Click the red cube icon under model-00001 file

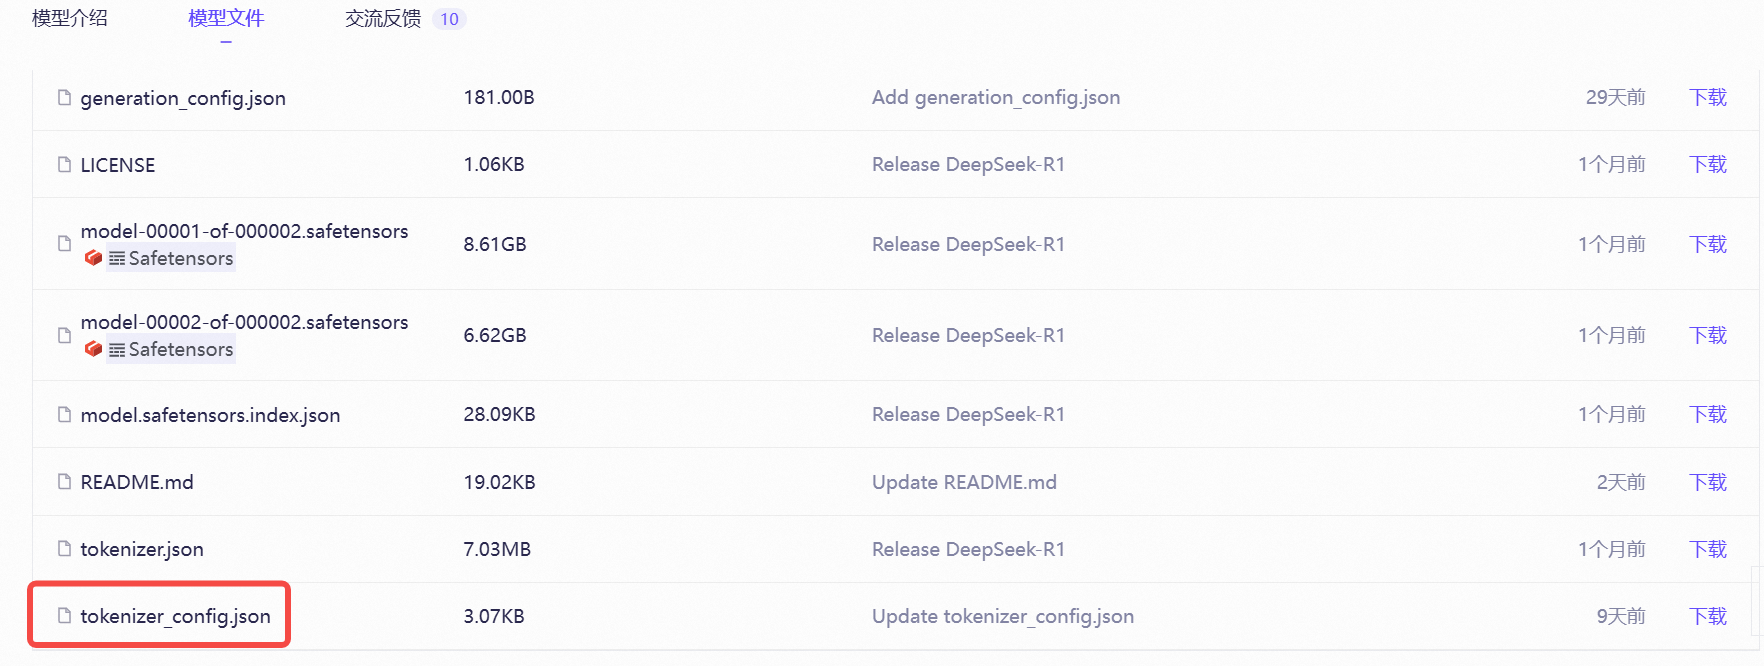pos(93,258)
